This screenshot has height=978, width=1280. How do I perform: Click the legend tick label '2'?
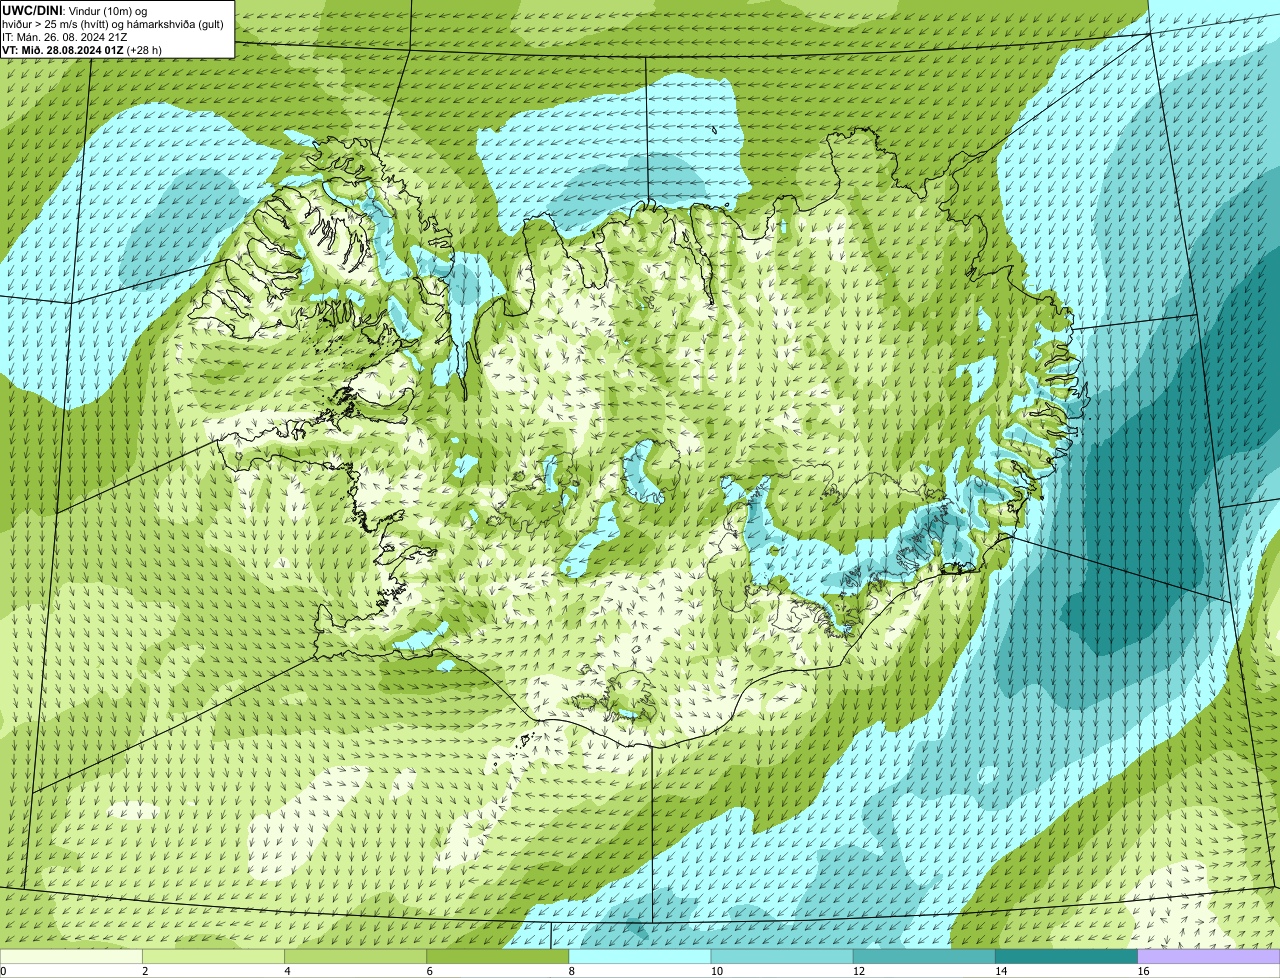(145, 971)
